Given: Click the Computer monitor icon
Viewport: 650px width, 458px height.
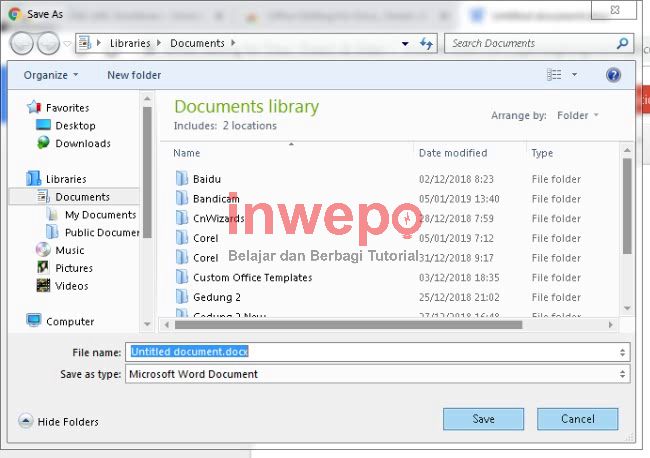Looking at the screenshot, I should coord(34,321).
